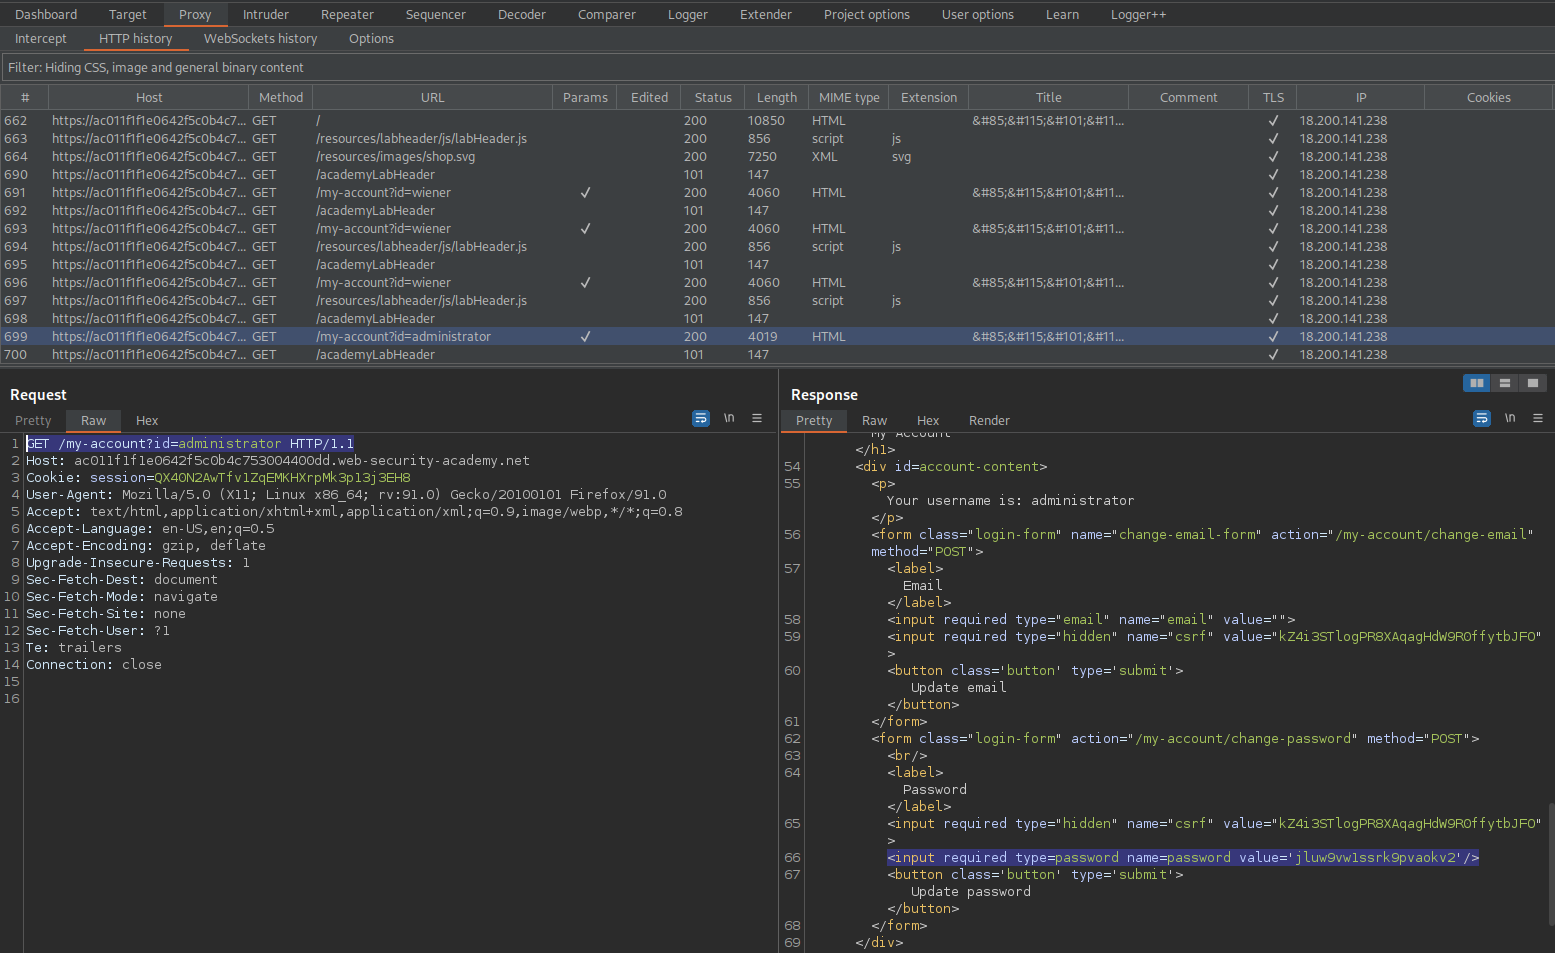Open the filter bar settings
1555x953 pixels.
pos(777,67)
